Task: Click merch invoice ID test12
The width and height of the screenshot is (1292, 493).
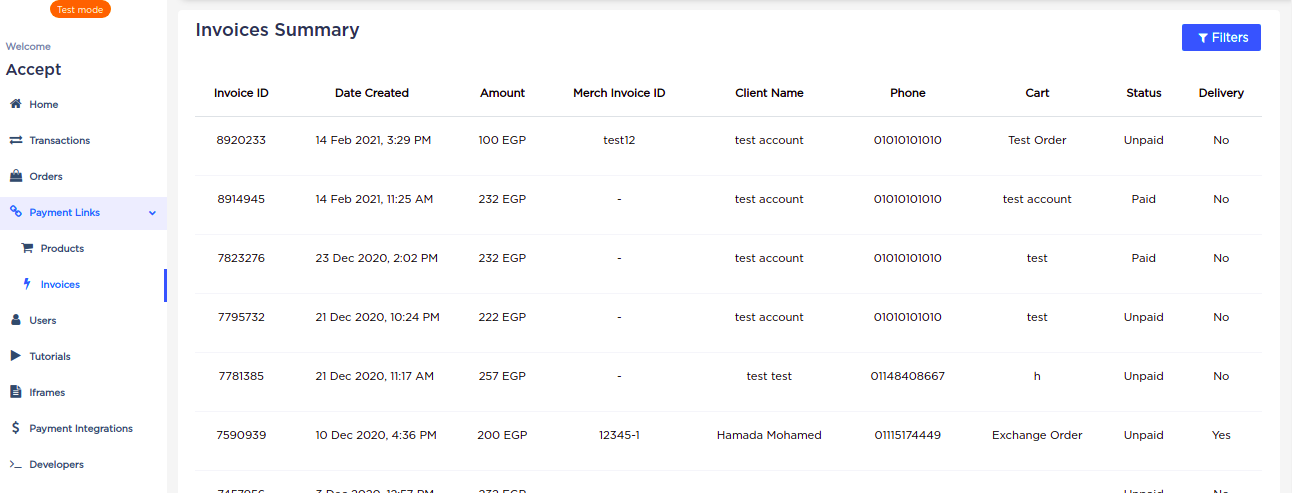Action: 619,140
